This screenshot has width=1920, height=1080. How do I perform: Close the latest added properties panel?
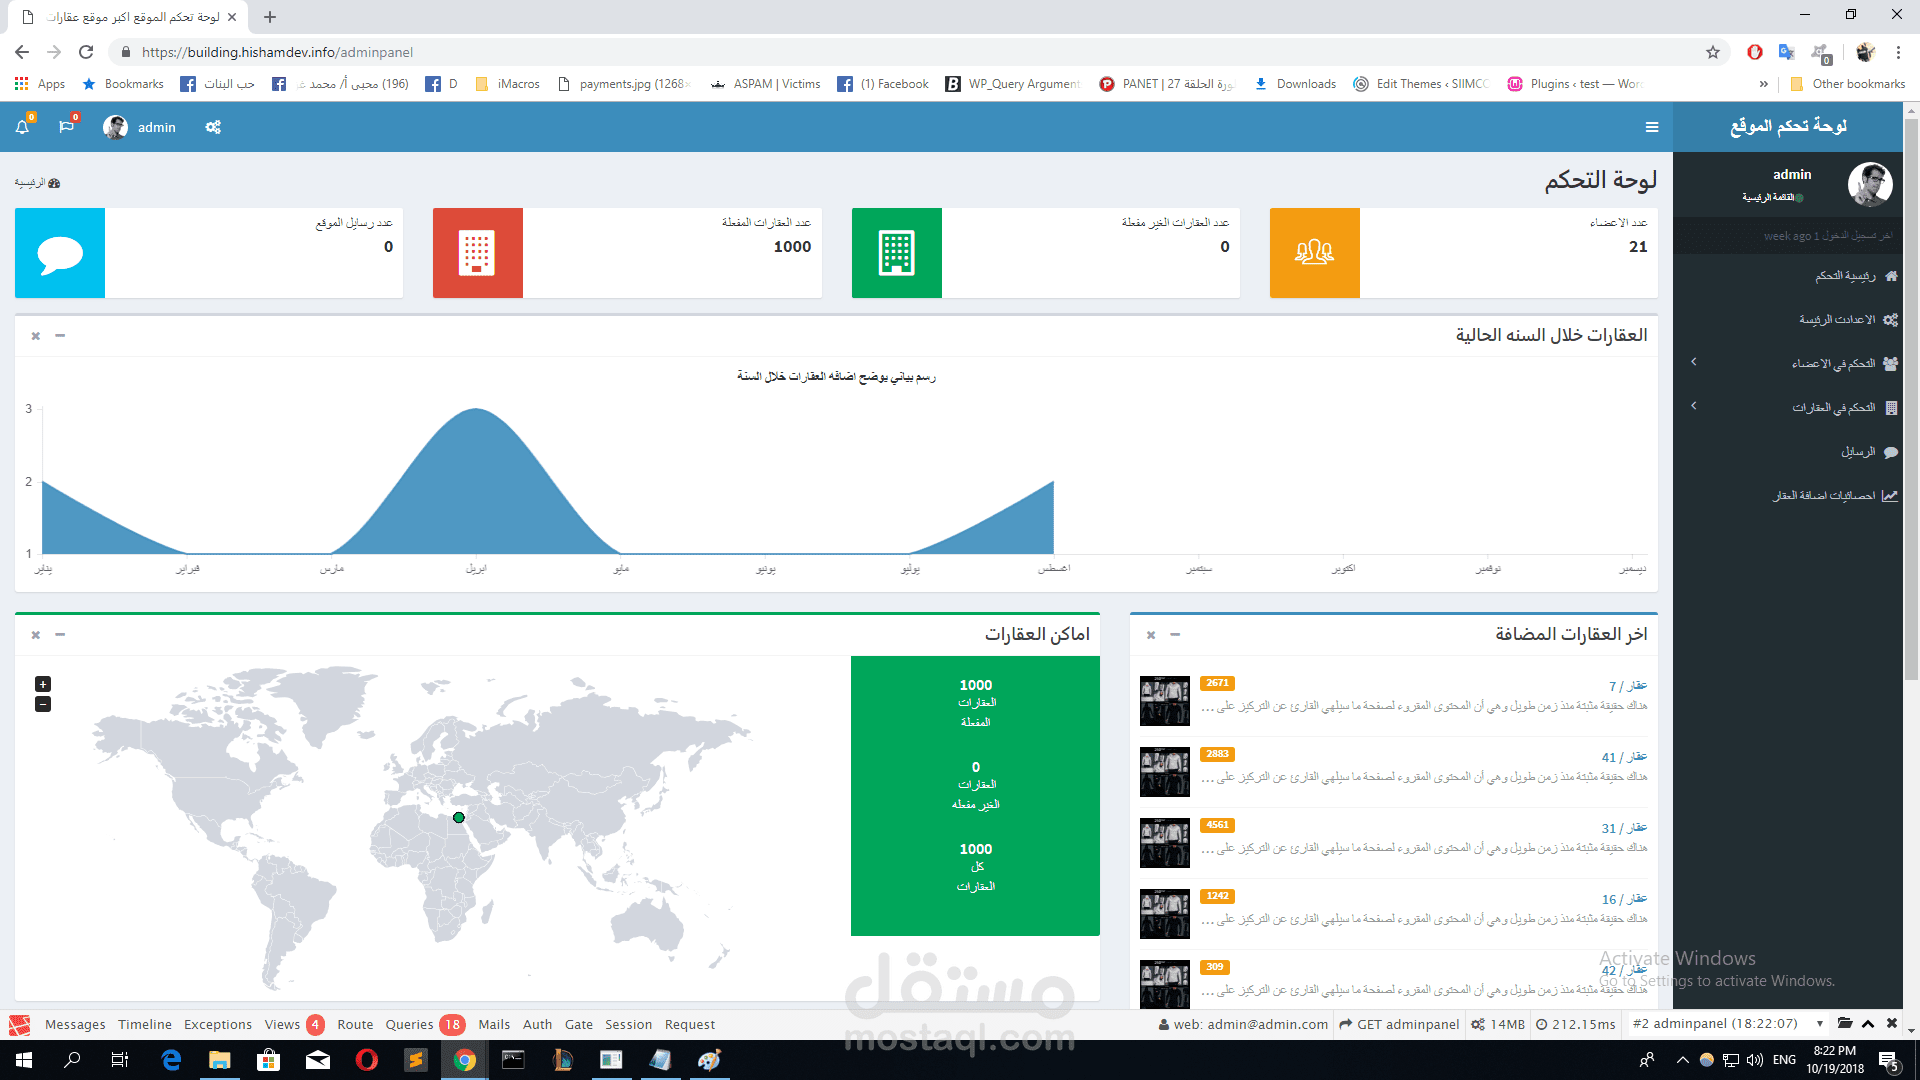pyautogui.click(x=1151, y=635)
